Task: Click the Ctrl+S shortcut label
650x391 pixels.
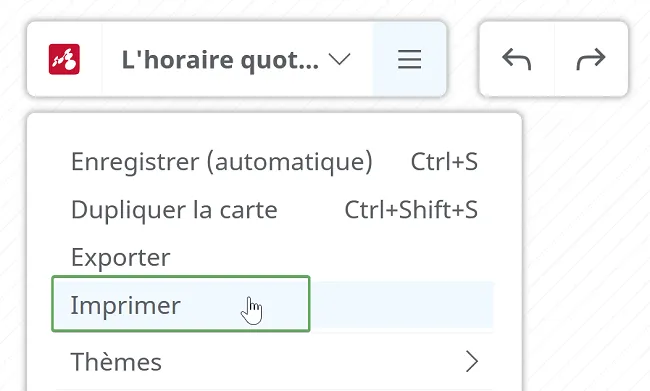Action: coord(444,161)
